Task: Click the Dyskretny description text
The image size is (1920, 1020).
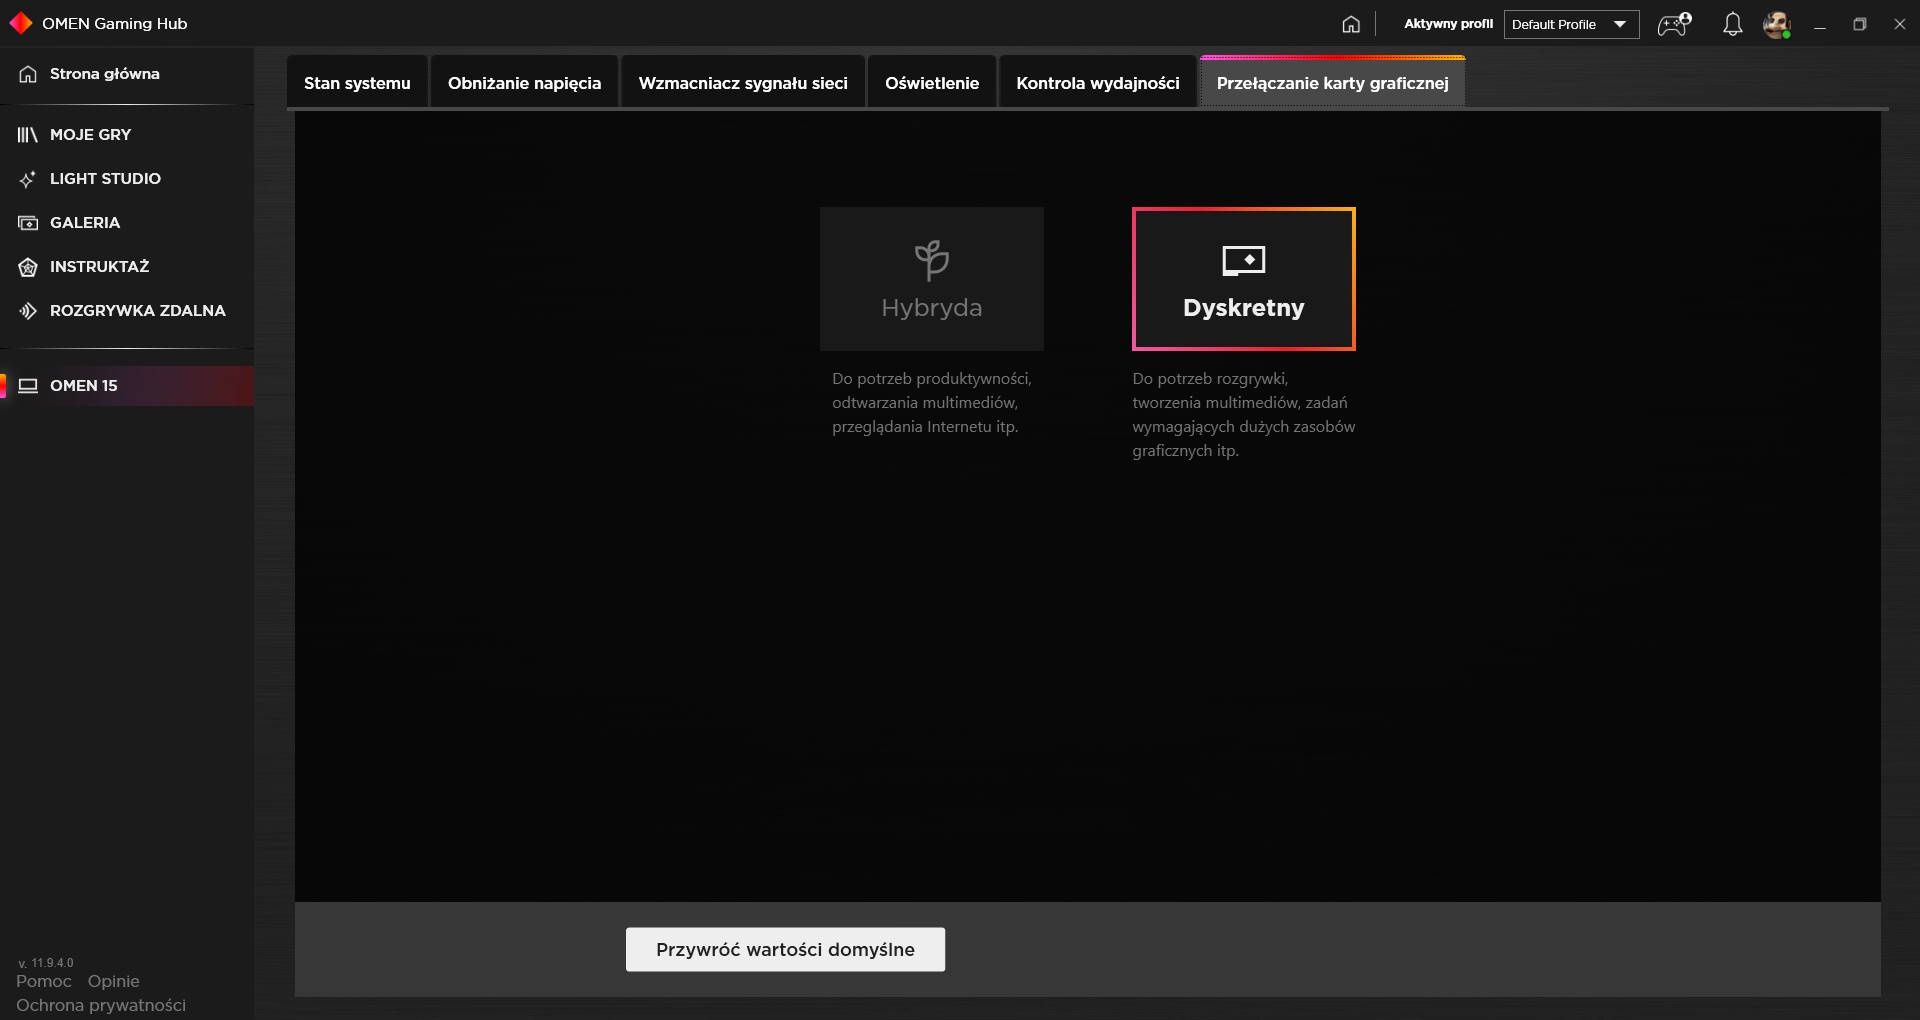Action: (x=1244, y=415)
